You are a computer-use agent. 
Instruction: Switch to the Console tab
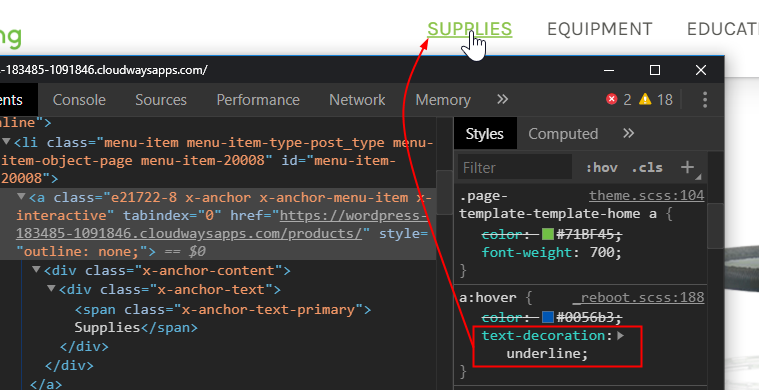click(x=79, y=100)
